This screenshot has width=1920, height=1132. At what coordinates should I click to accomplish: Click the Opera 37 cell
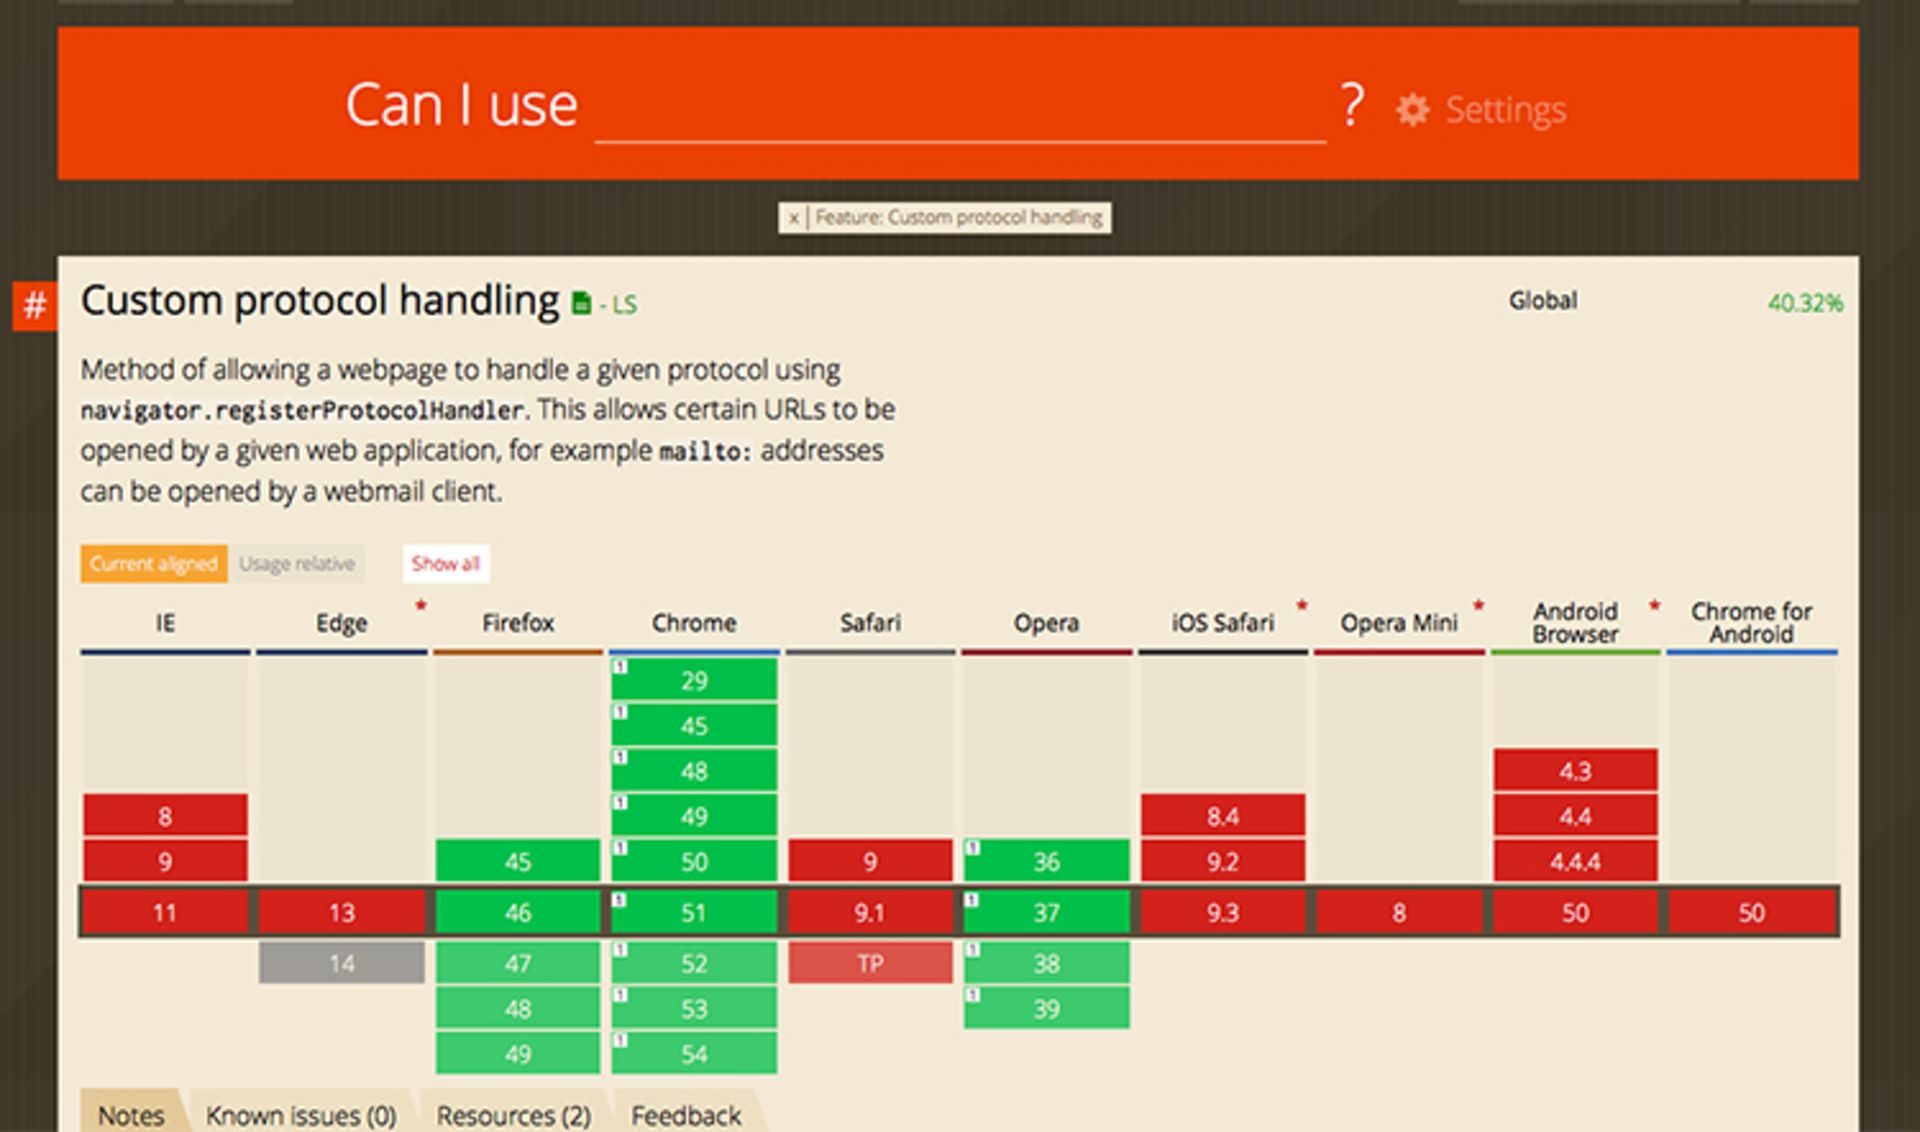click(1046, 912)
